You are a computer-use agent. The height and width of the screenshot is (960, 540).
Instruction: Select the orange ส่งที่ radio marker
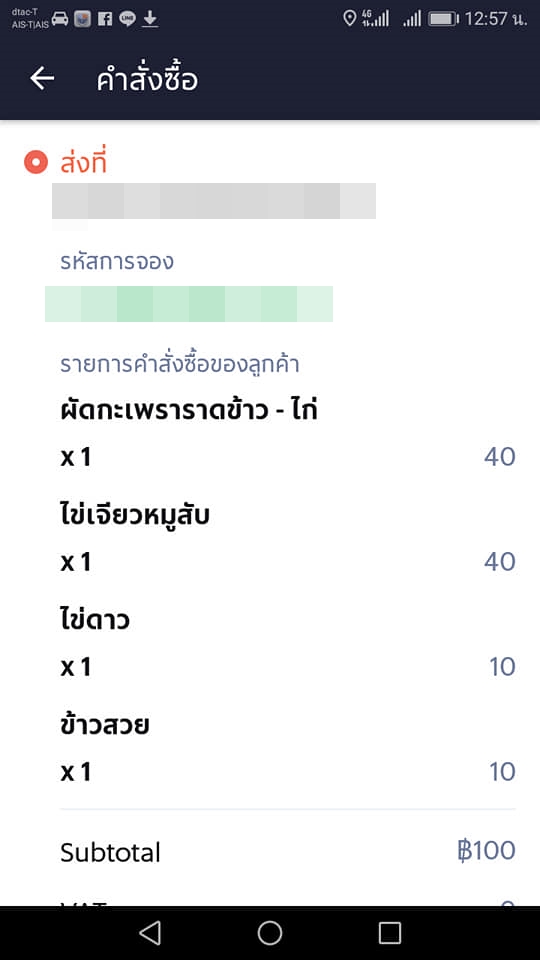(36, 162)
